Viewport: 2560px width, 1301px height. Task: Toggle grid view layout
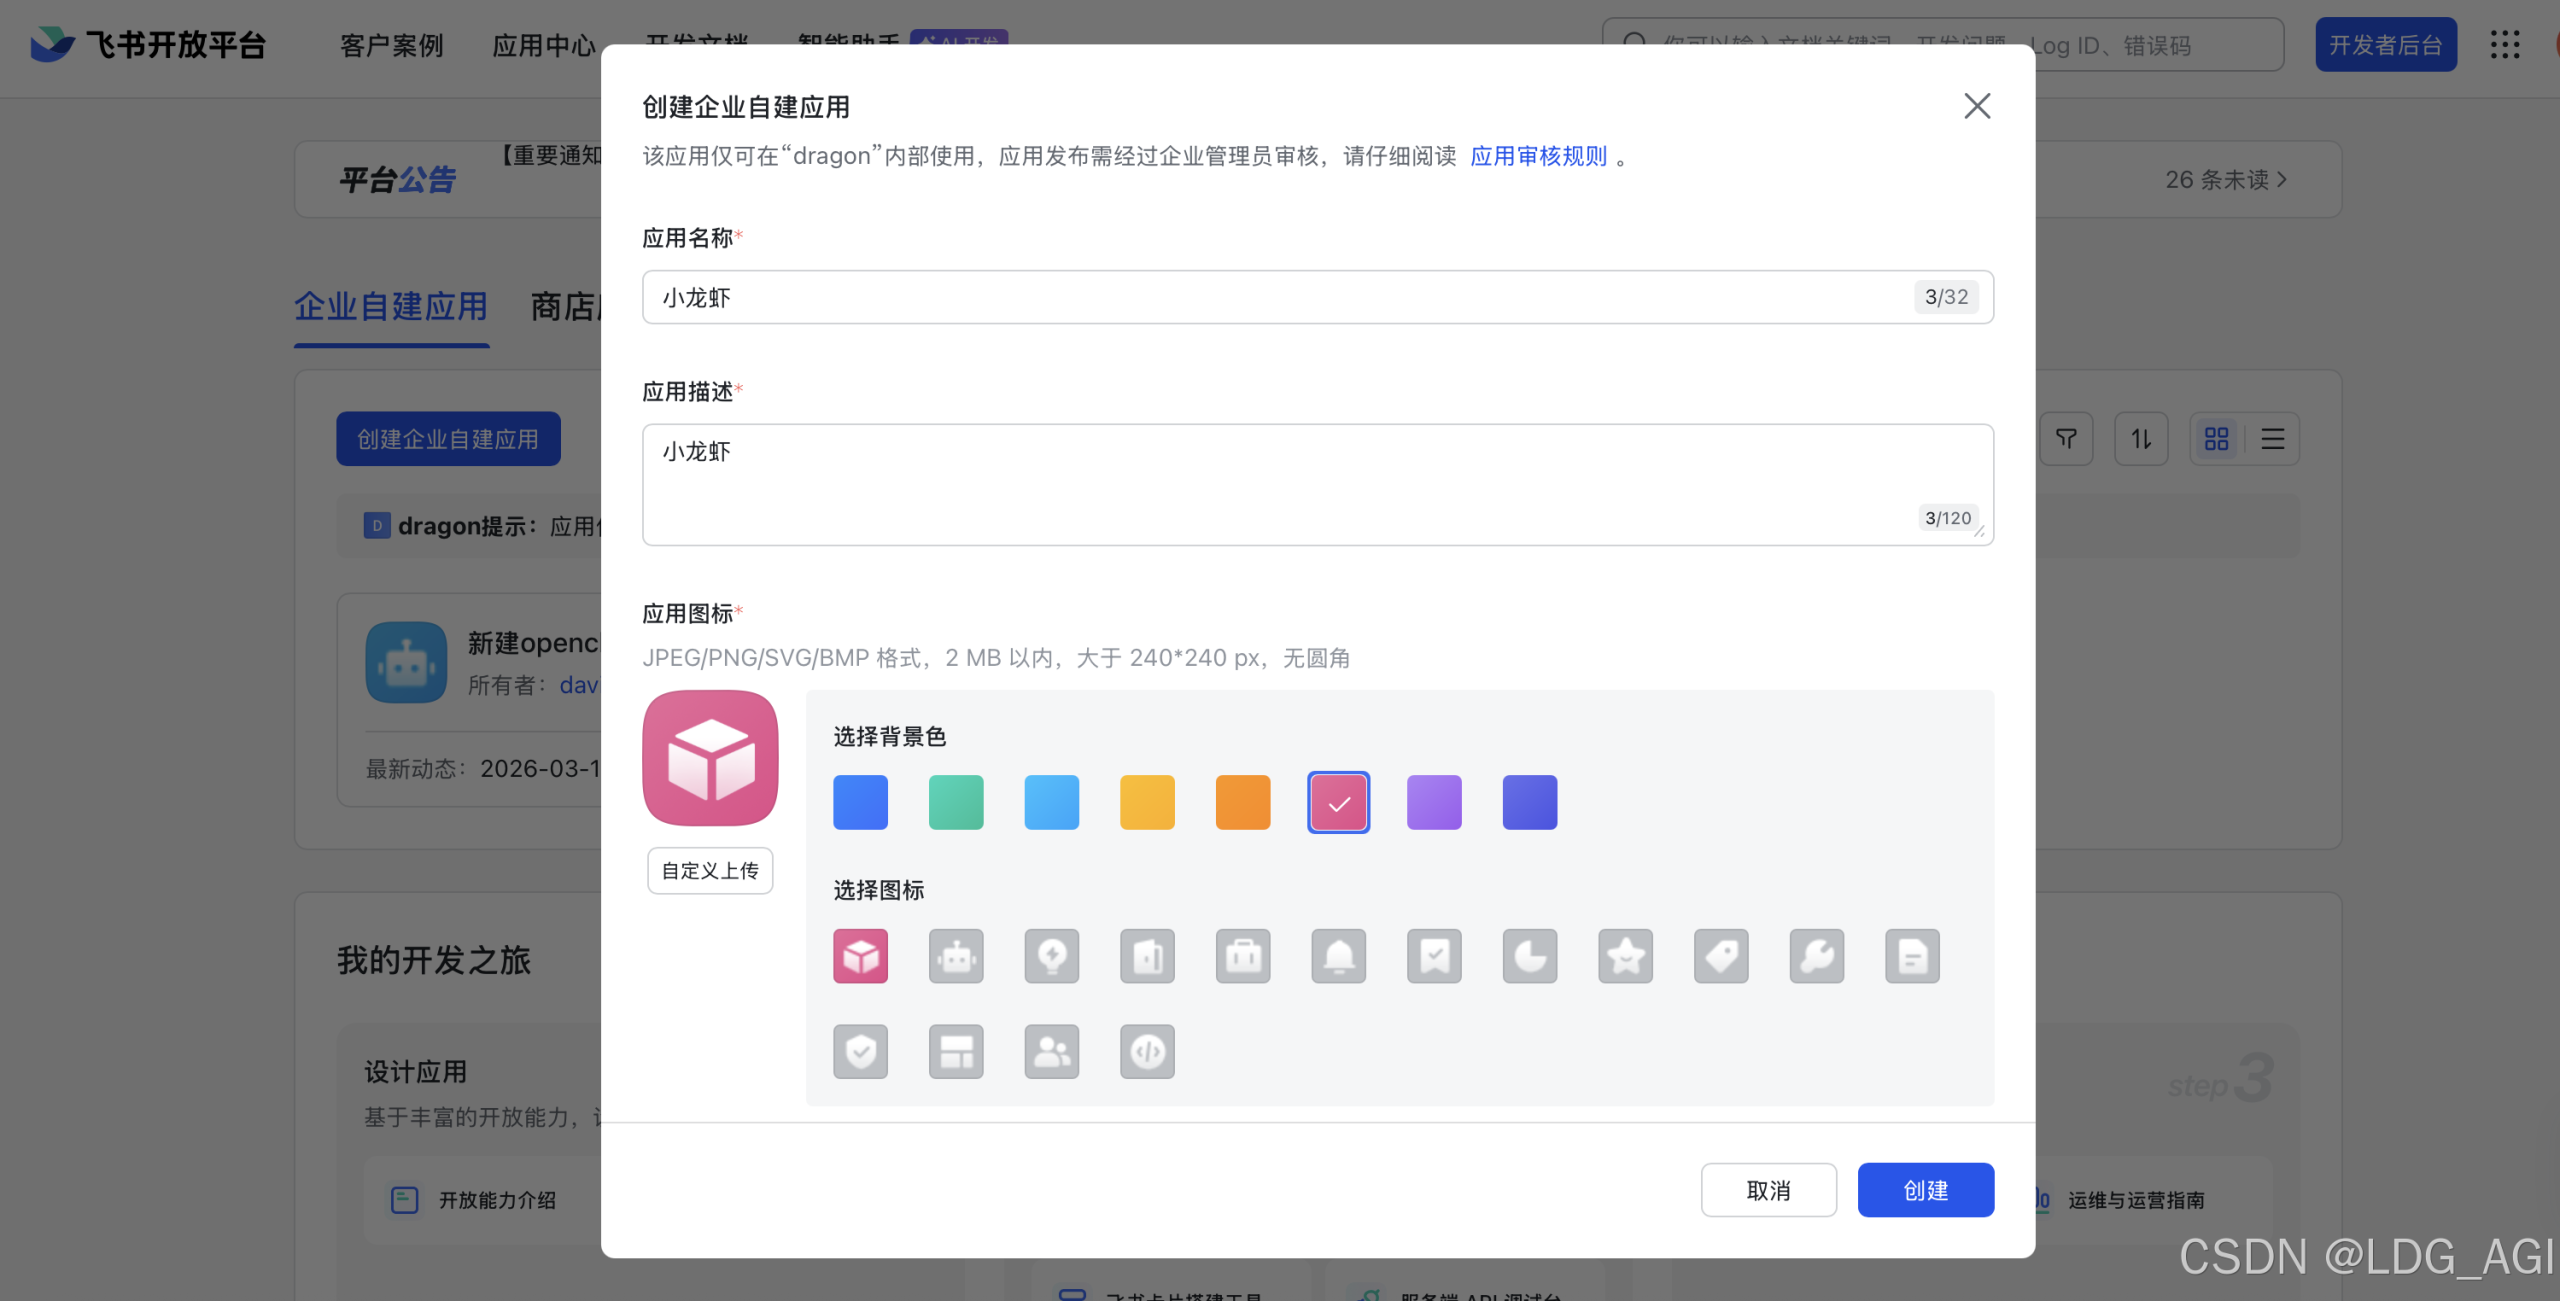2216,438
